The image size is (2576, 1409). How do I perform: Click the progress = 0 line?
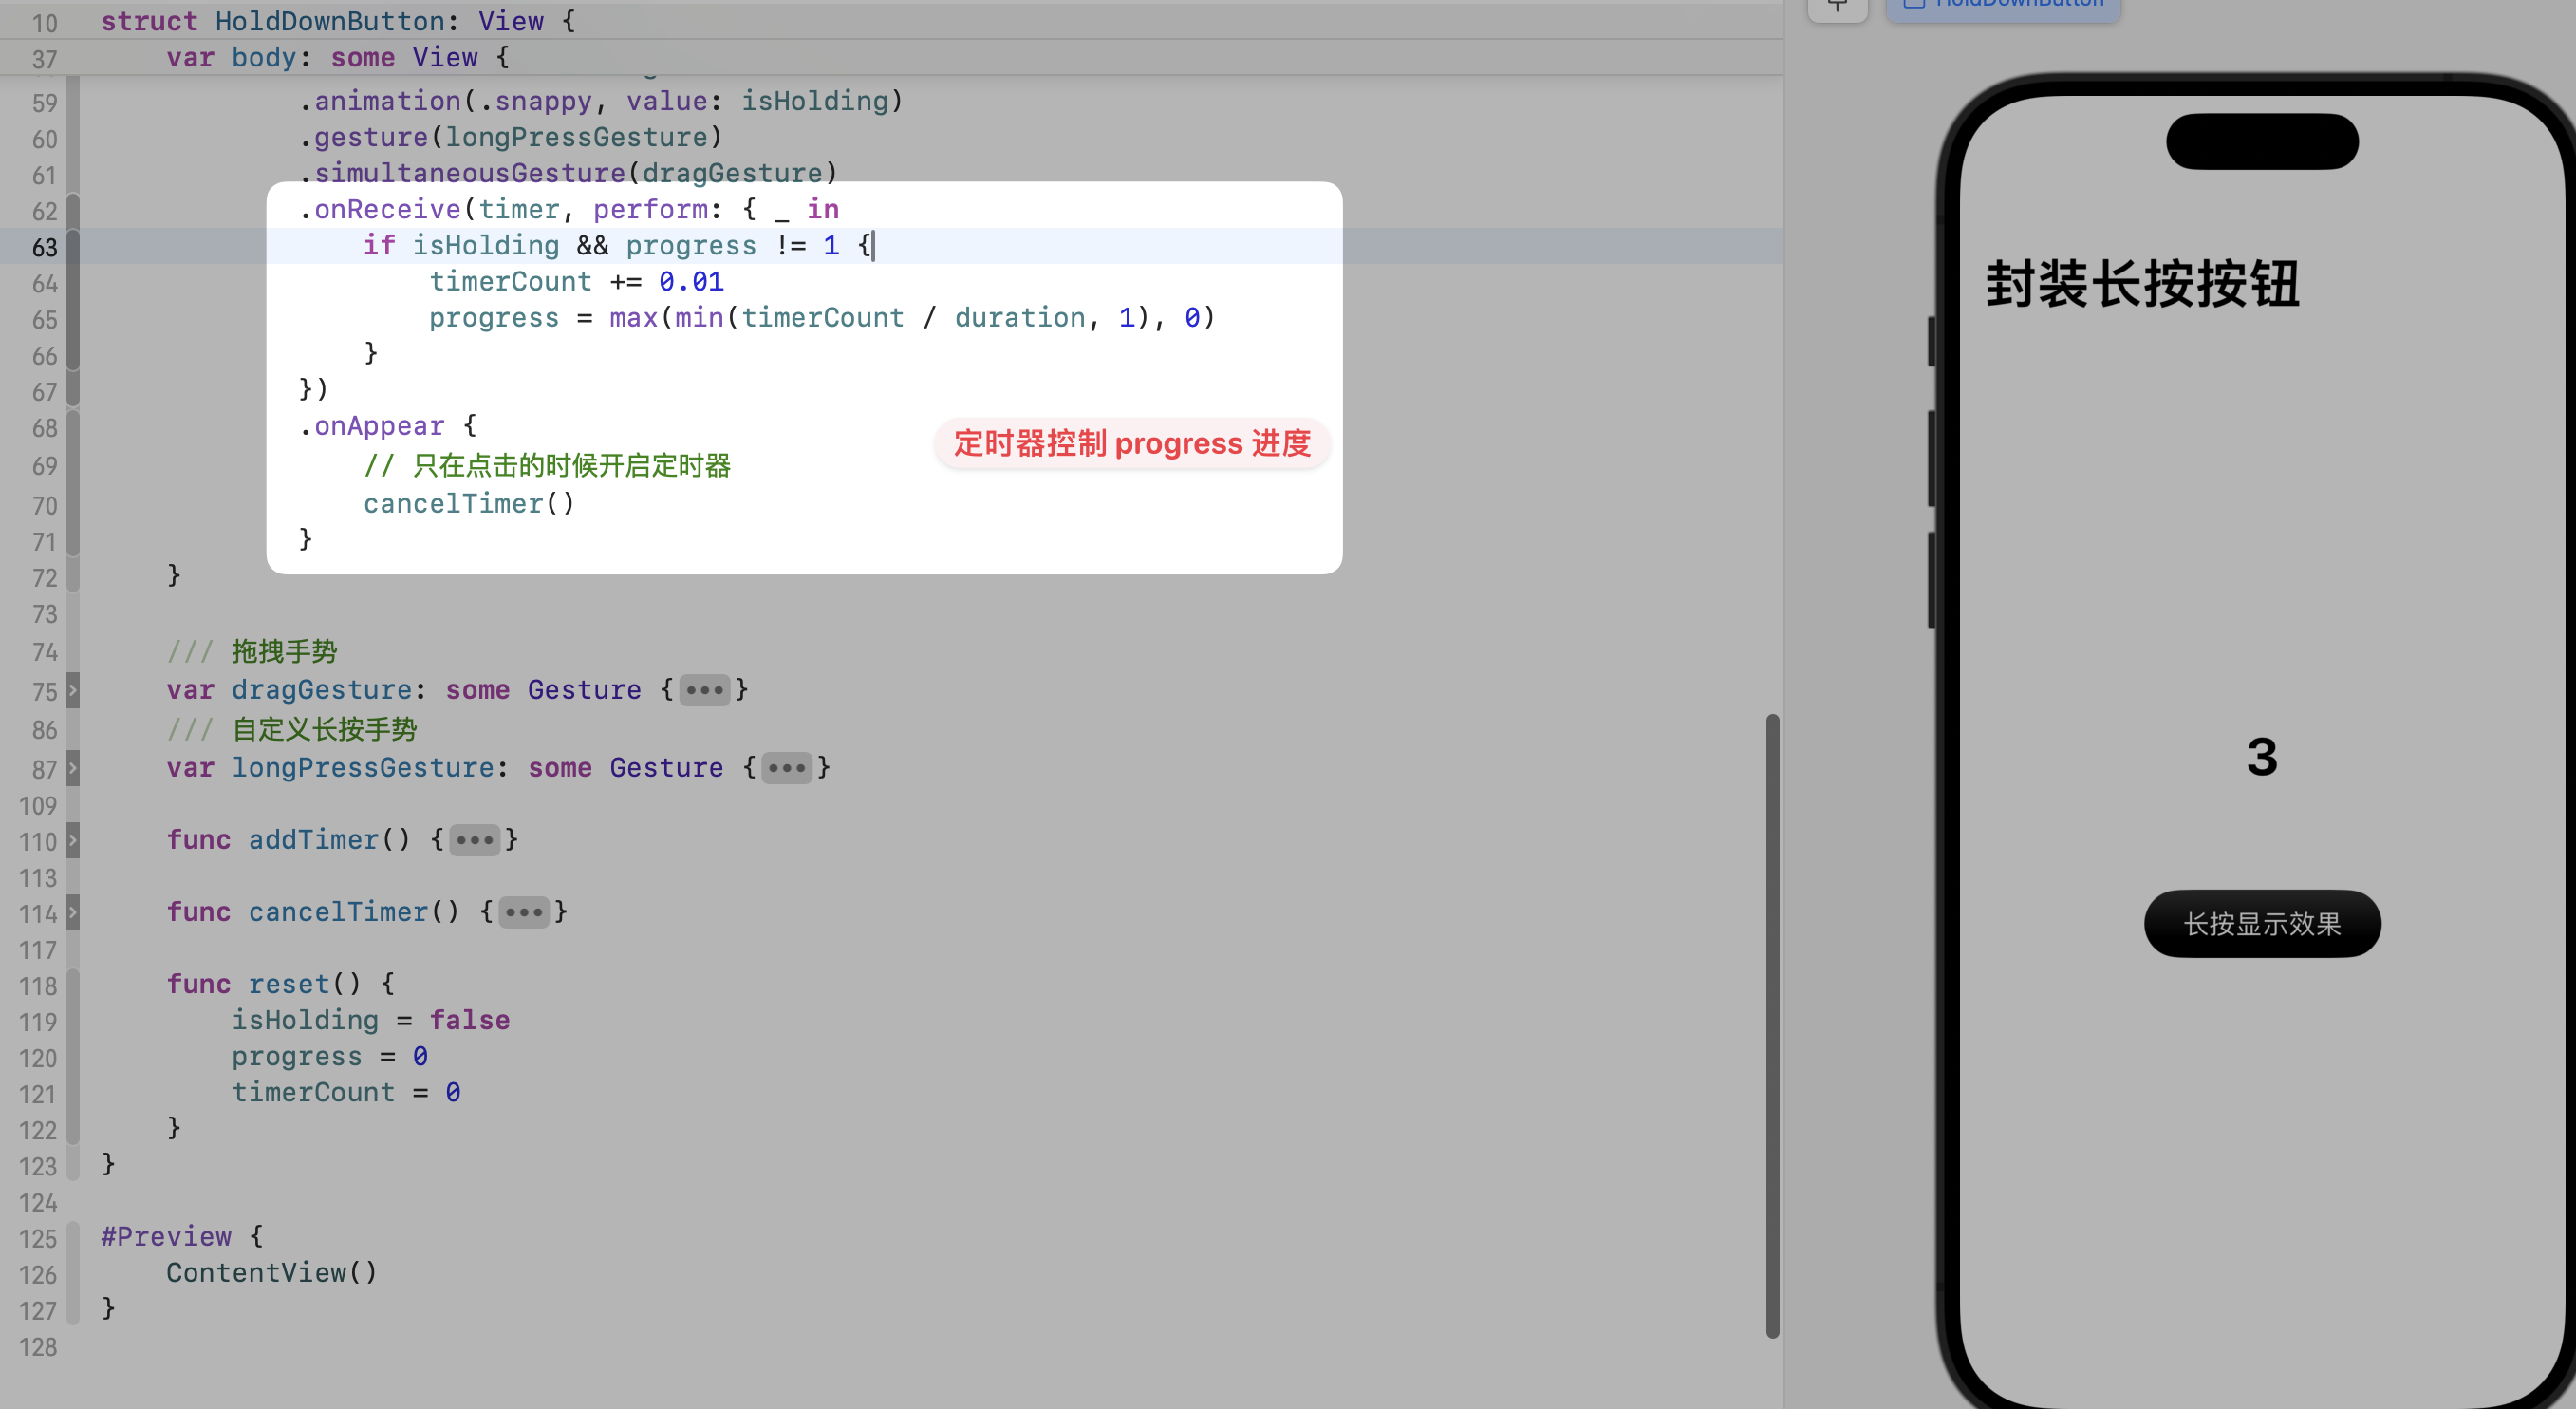point(330,1056)
